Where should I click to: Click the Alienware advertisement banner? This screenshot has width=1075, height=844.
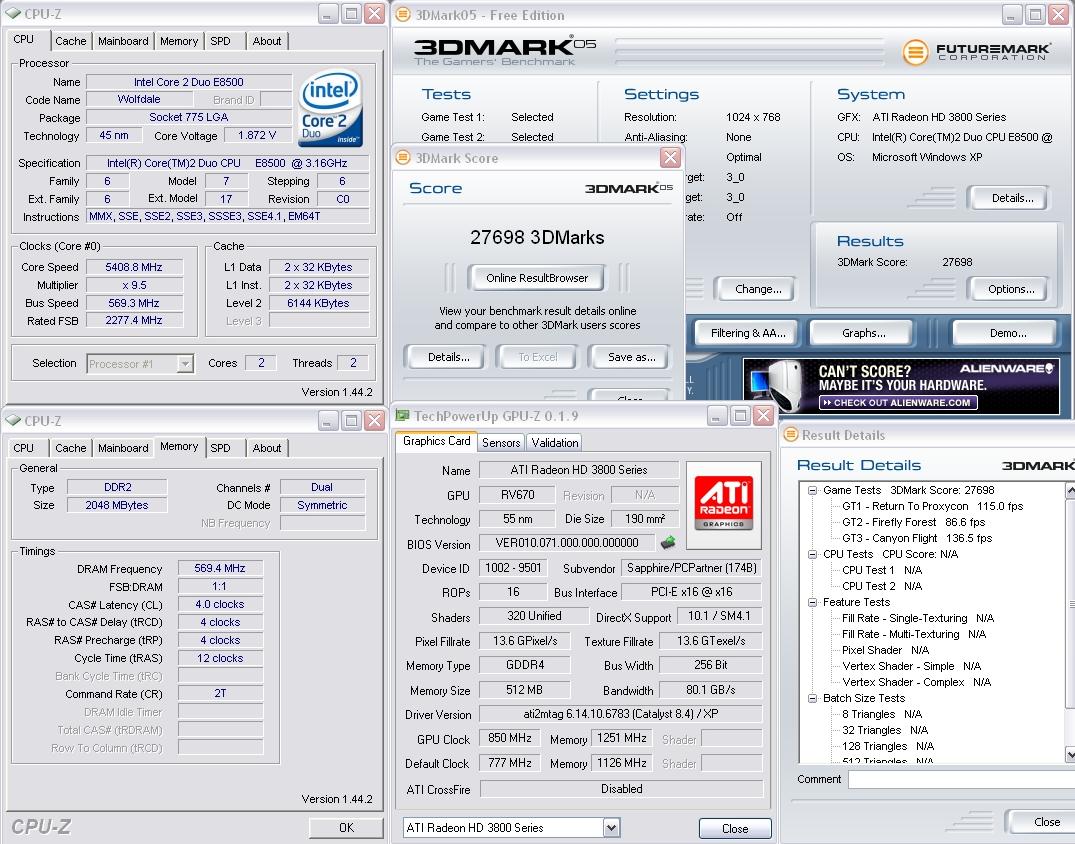pyautogui.click(x=901, y=385)
